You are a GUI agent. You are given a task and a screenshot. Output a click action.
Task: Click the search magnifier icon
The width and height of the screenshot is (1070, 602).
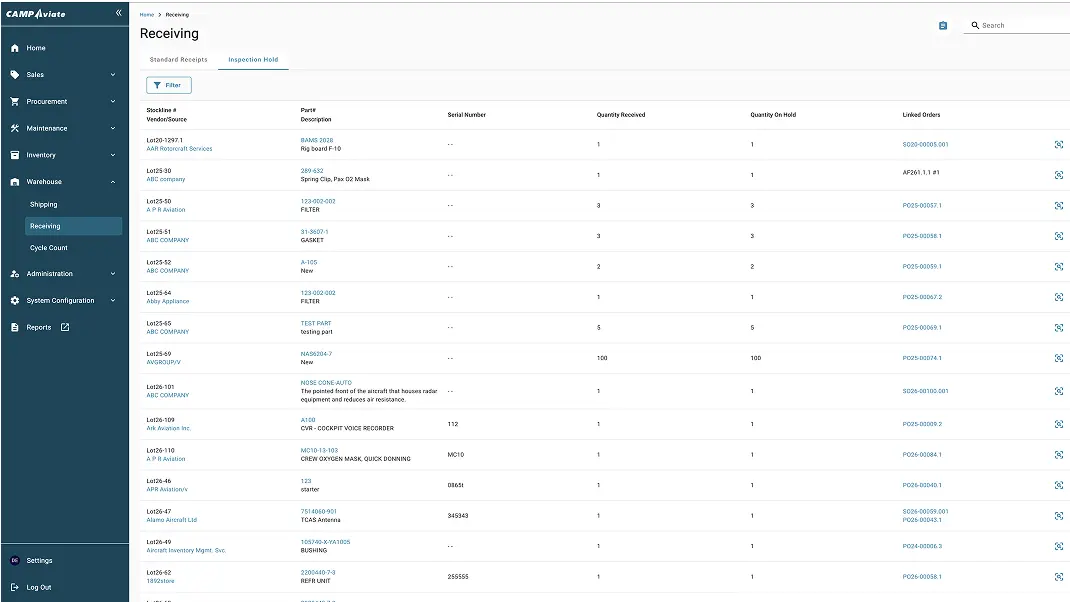[975, 25]
